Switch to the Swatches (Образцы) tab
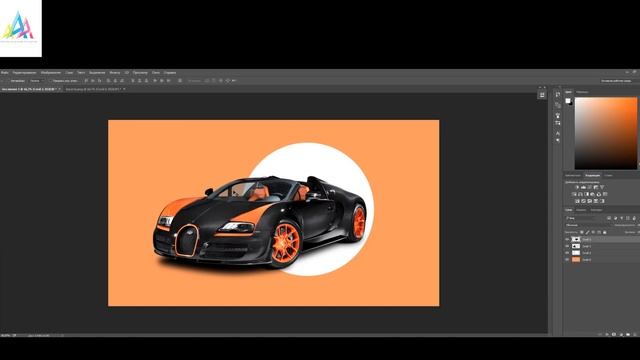640x360 pixels. click(582, 92)
